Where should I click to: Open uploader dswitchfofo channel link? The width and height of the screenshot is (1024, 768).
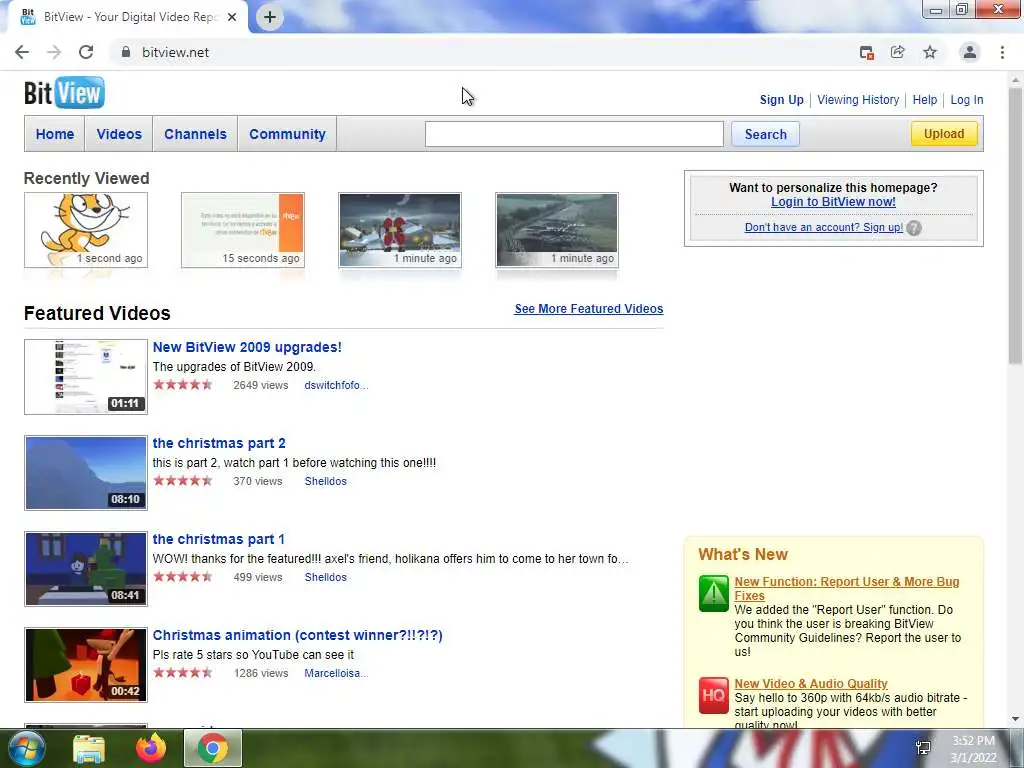pyautogui.click(x=336, y=385)
